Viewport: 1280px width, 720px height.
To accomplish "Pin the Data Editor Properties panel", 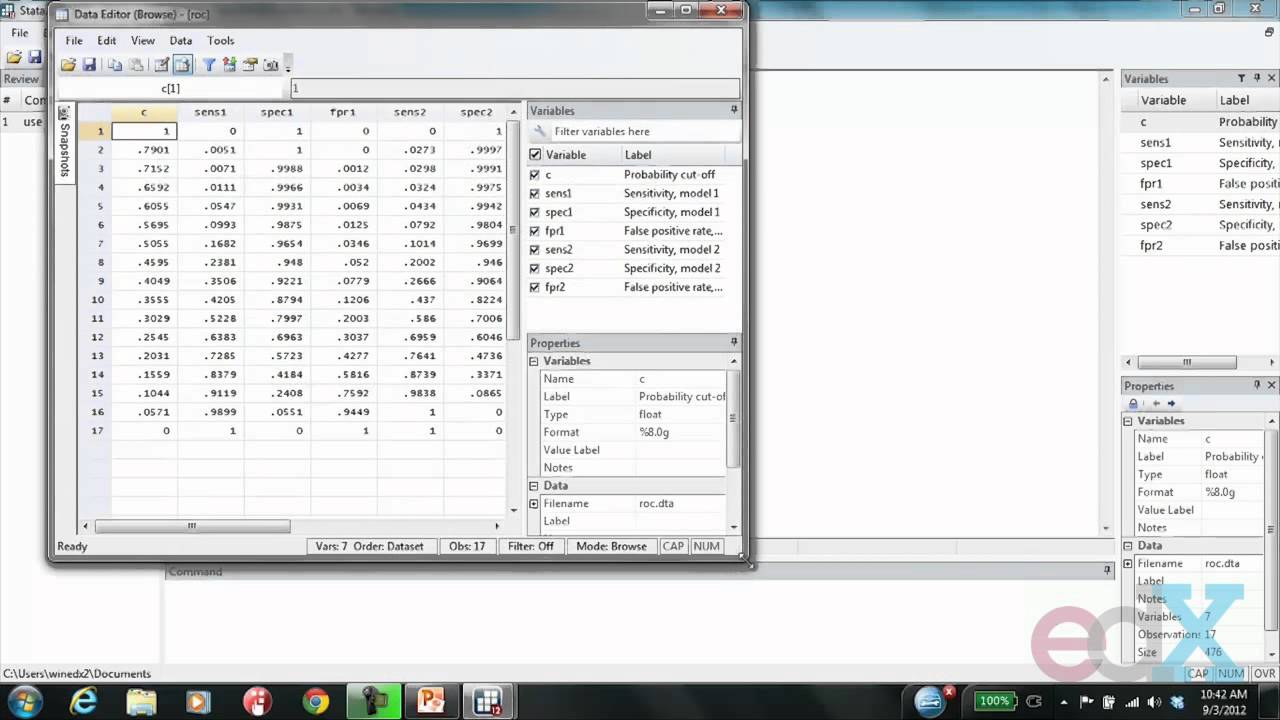I will (734, 342).
